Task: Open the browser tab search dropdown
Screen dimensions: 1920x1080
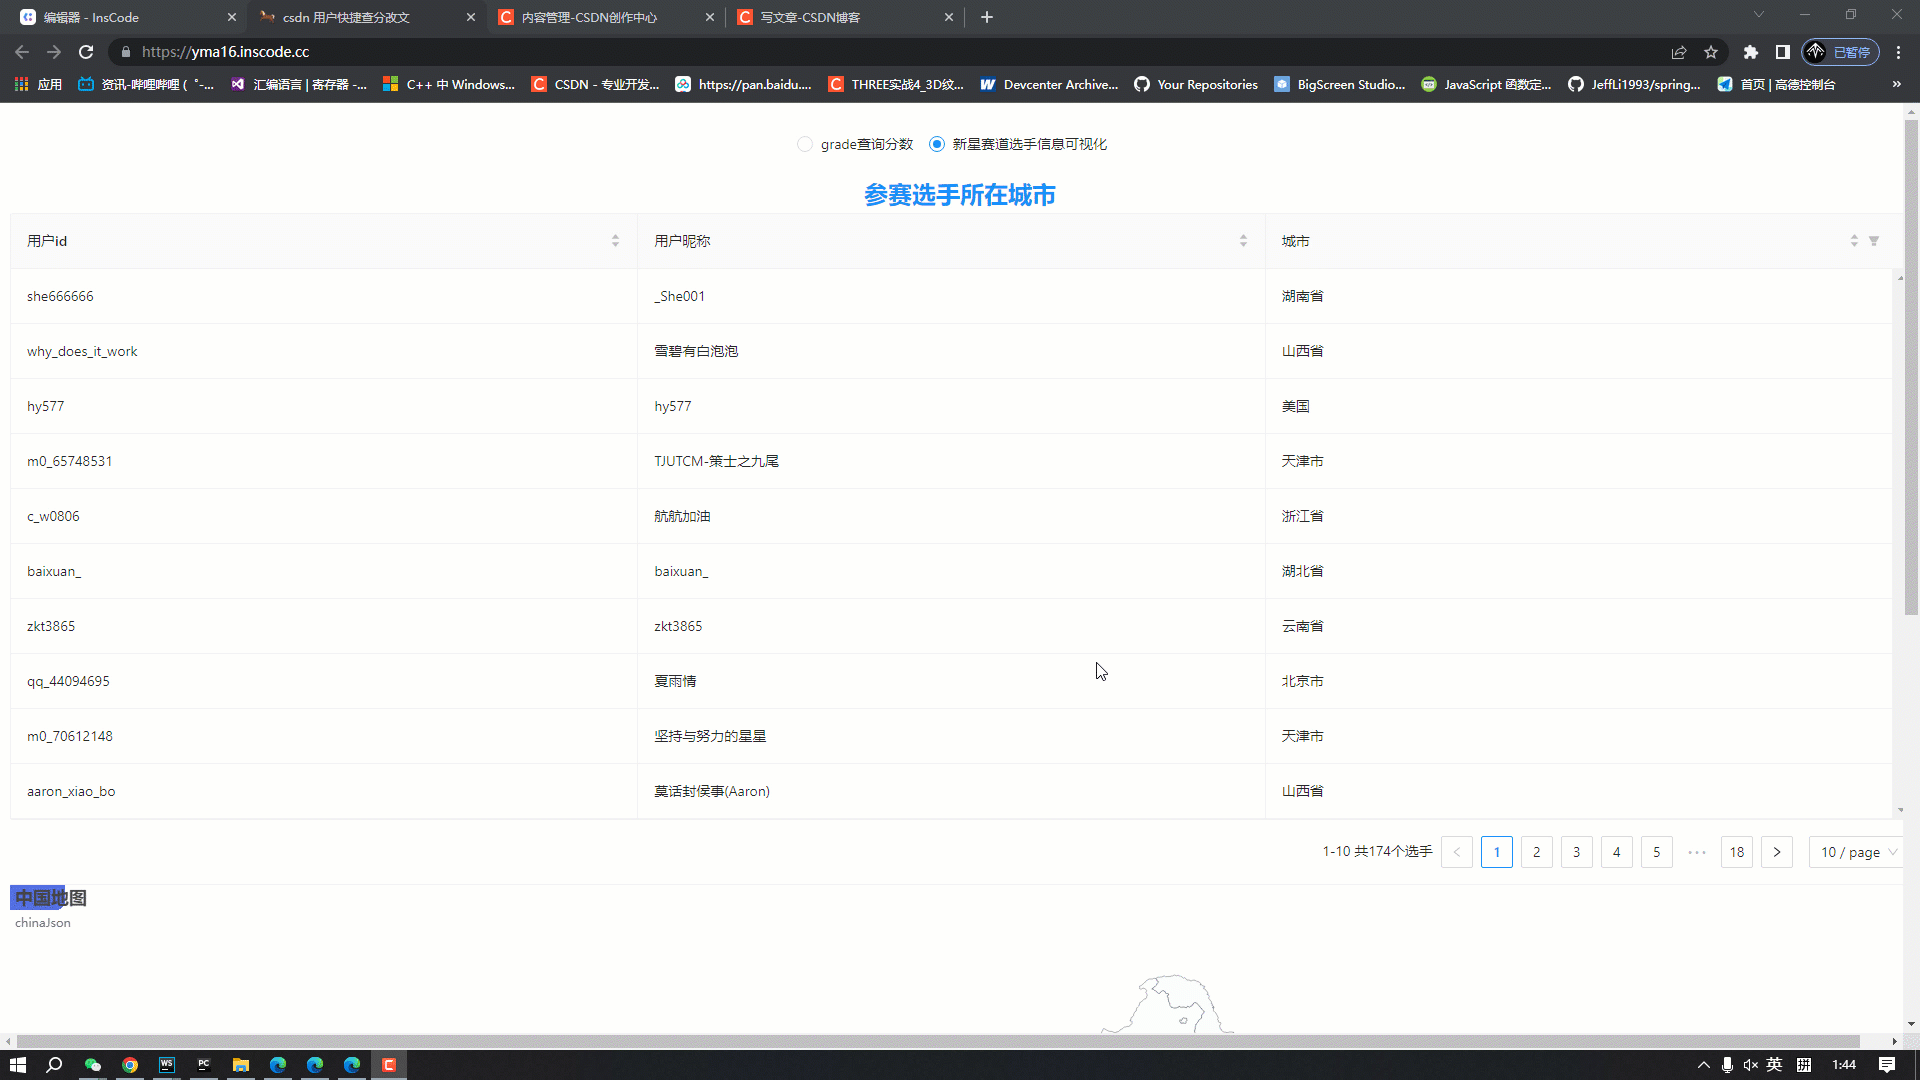Action: pyautogui.click(x=1758, y=15)
